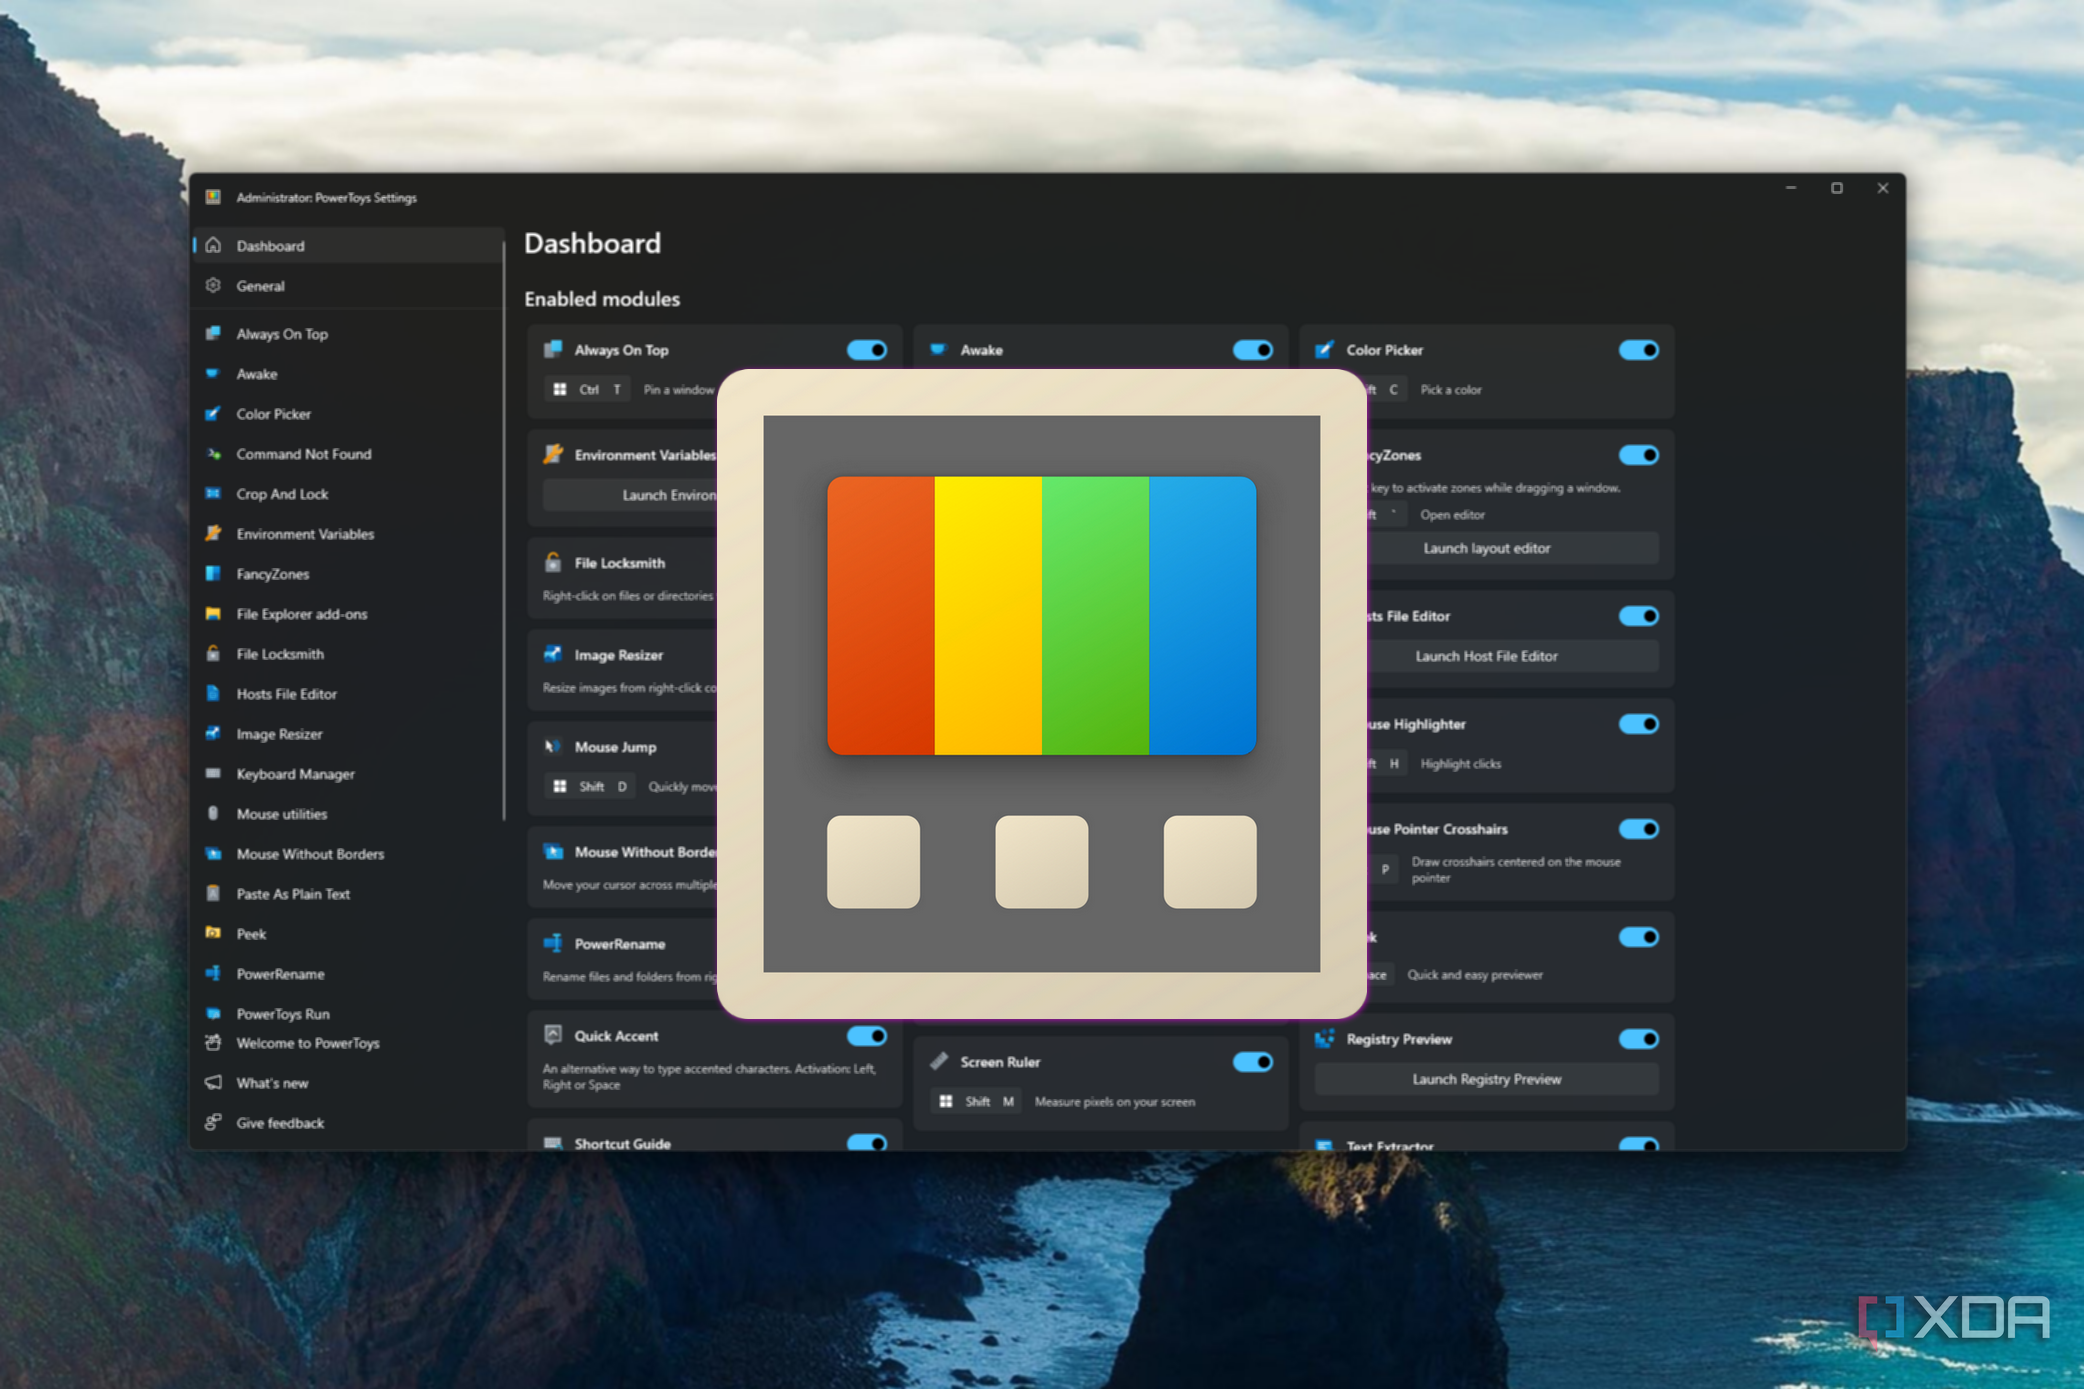Screen dimensions: 2084x1389
Task: Open Image Resizer from the sidebar icon
Action: click(213, 733)
